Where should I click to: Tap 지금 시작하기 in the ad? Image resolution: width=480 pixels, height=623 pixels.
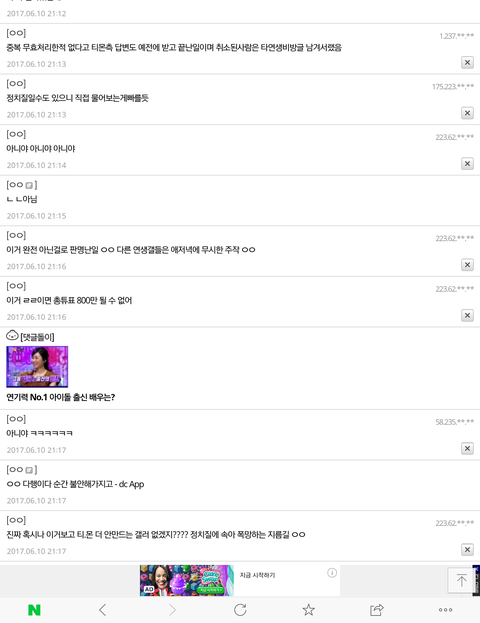[257, 575]
